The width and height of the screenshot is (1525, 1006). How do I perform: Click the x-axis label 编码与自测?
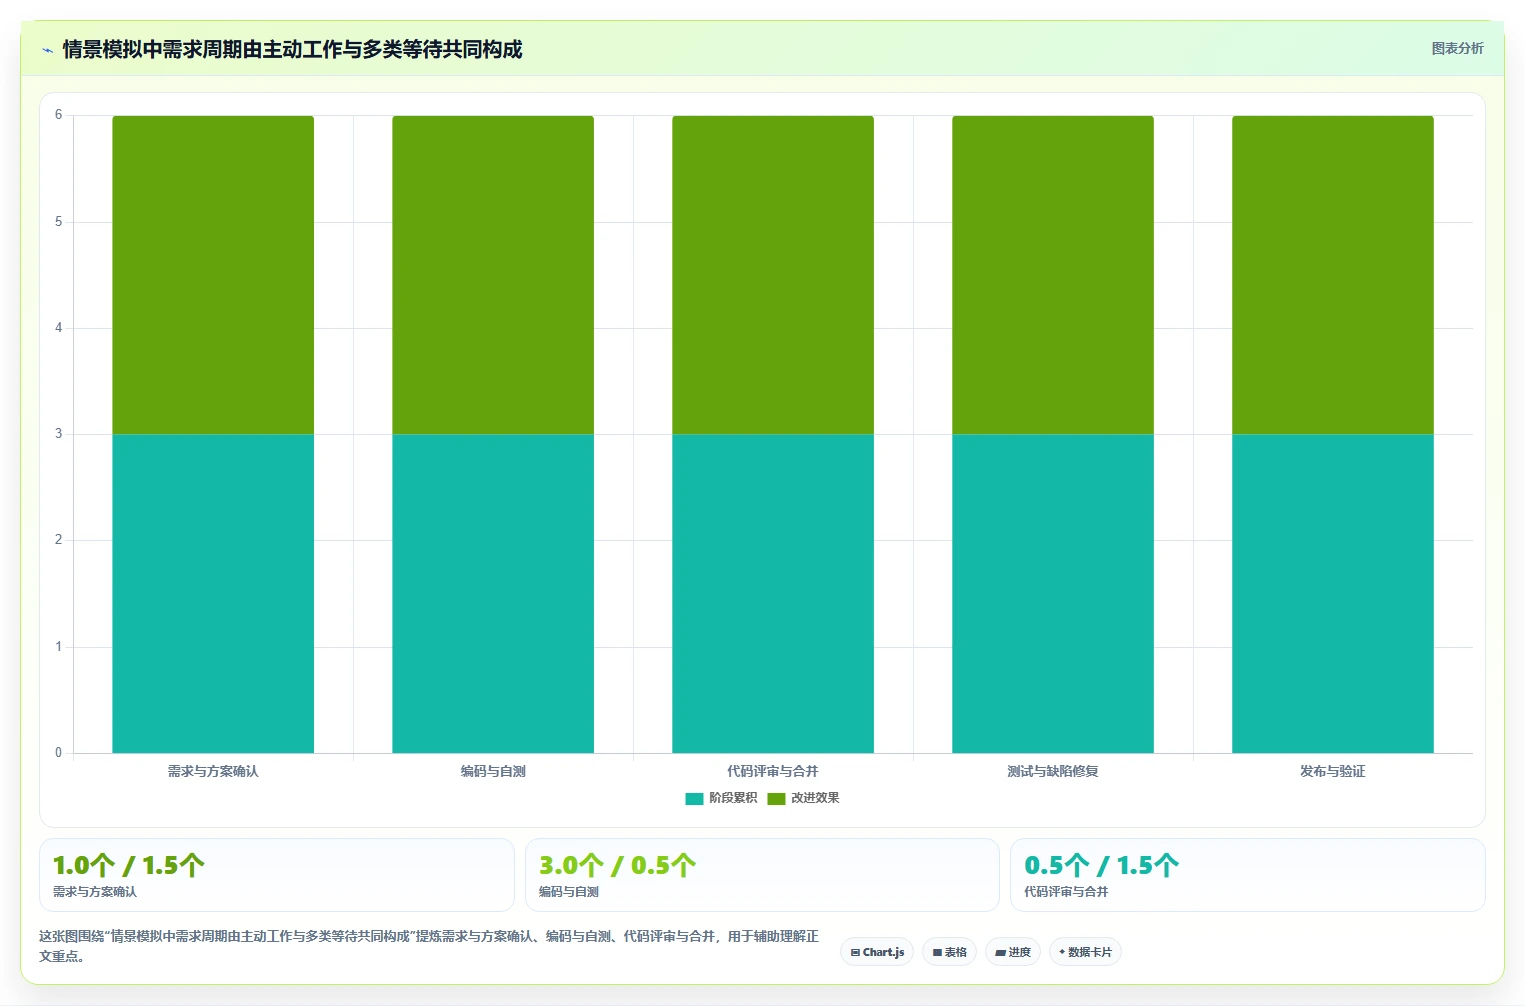point(493,771)
